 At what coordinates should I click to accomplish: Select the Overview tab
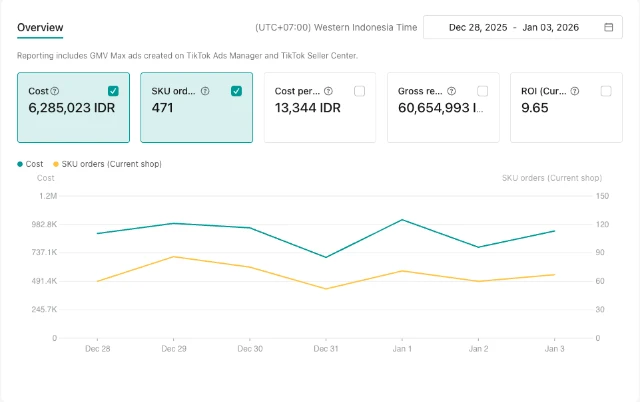tap(40, 26)
